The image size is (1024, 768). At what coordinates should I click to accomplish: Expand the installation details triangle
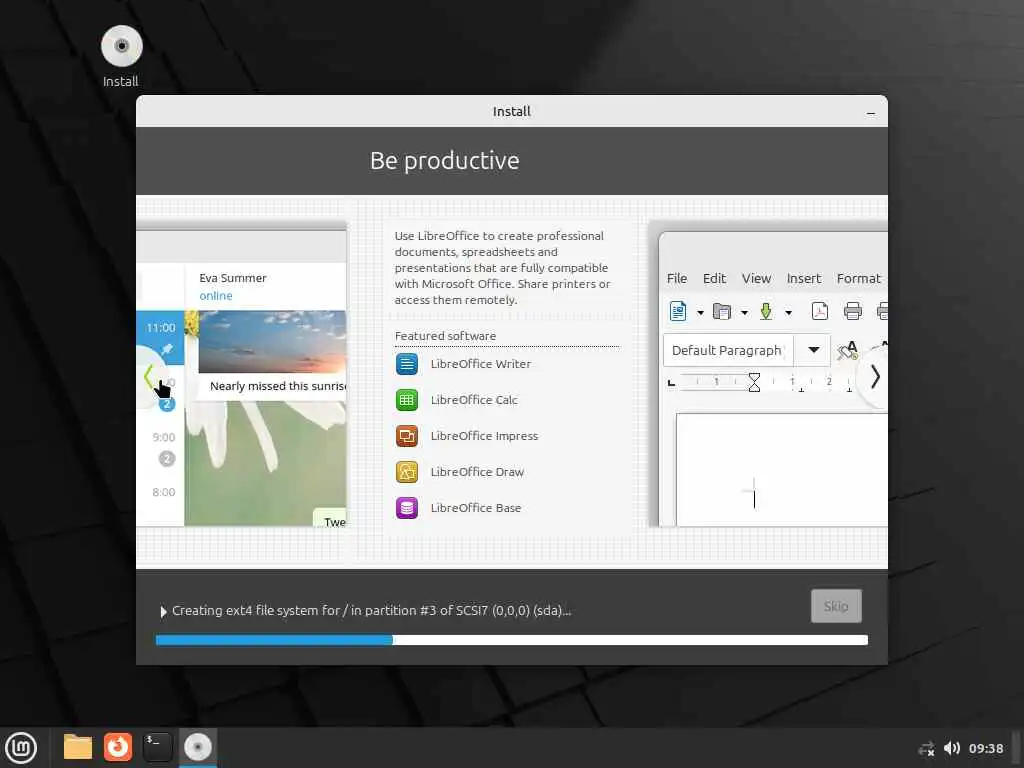163,611
